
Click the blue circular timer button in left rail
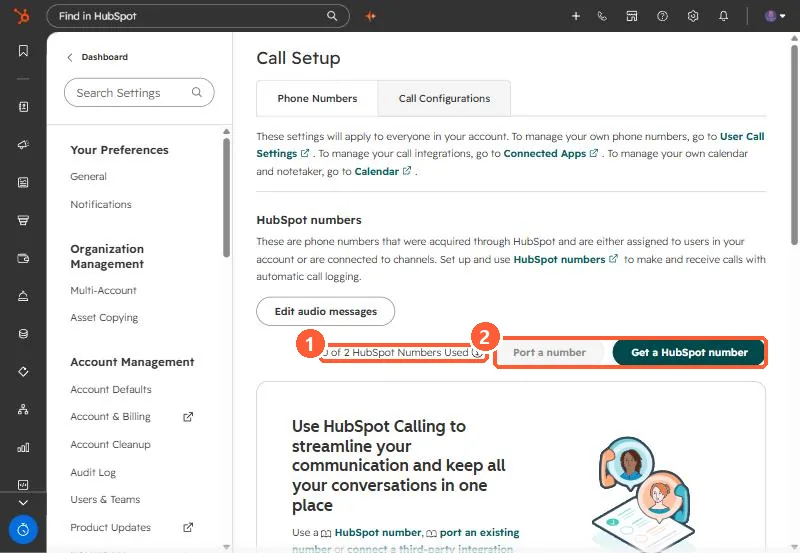click(x=23, y=530)
